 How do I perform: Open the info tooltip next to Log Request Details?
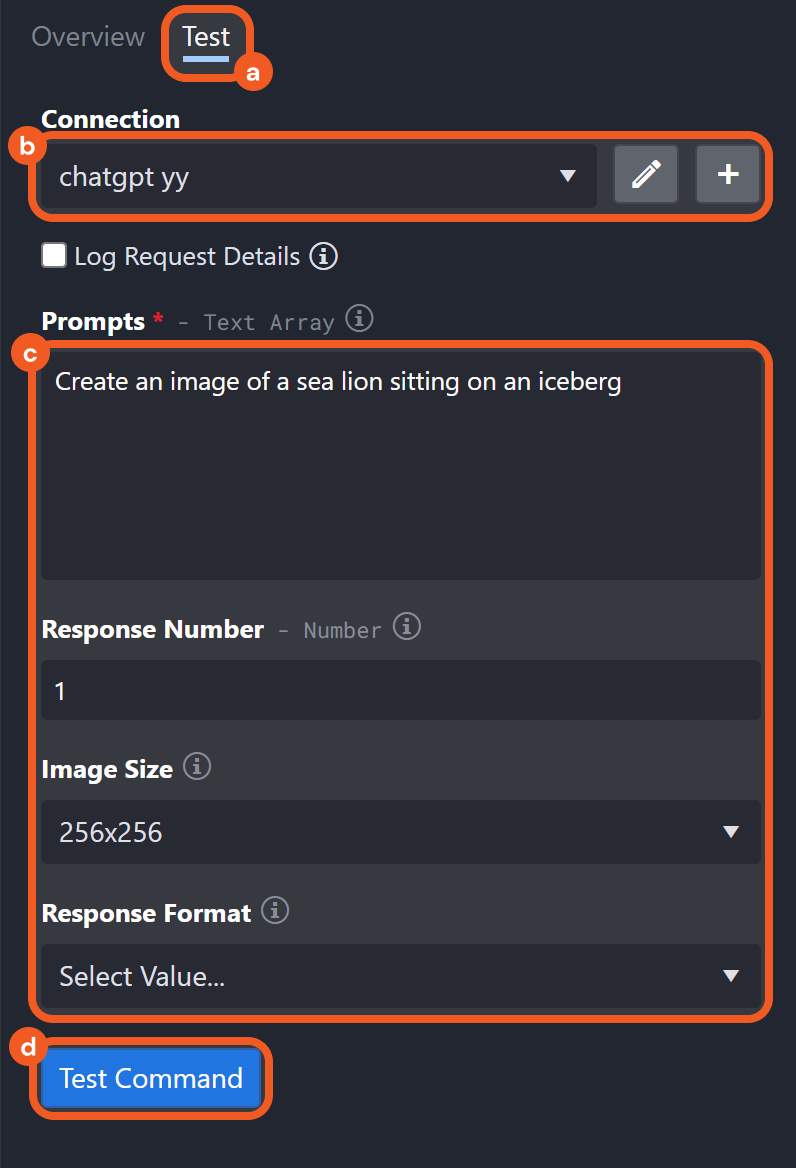(x=323, y=256)
